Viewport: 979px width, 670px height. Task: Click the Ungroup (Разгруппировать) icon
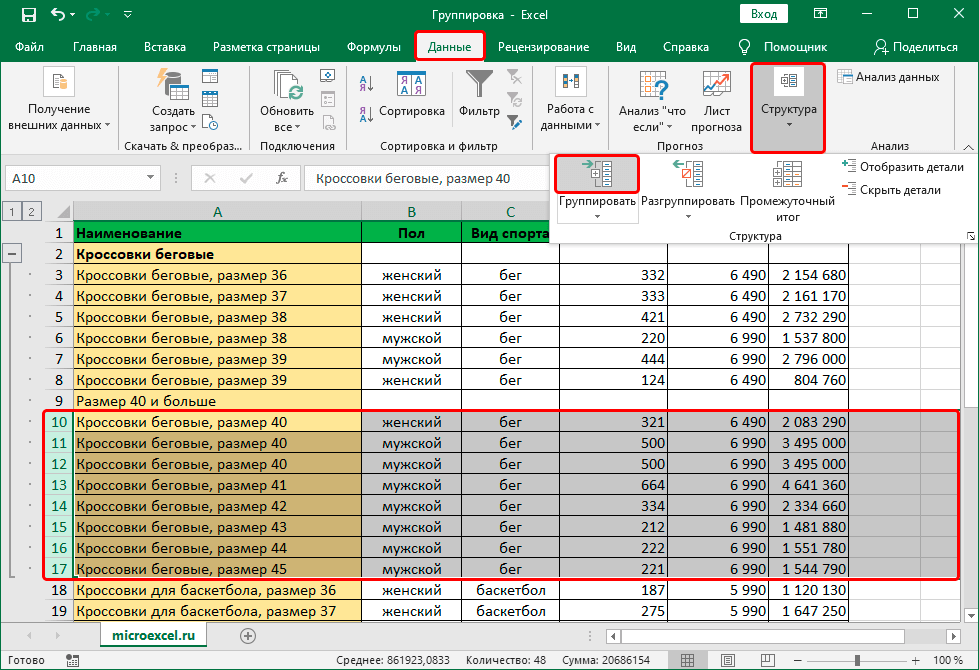[687, 175]
